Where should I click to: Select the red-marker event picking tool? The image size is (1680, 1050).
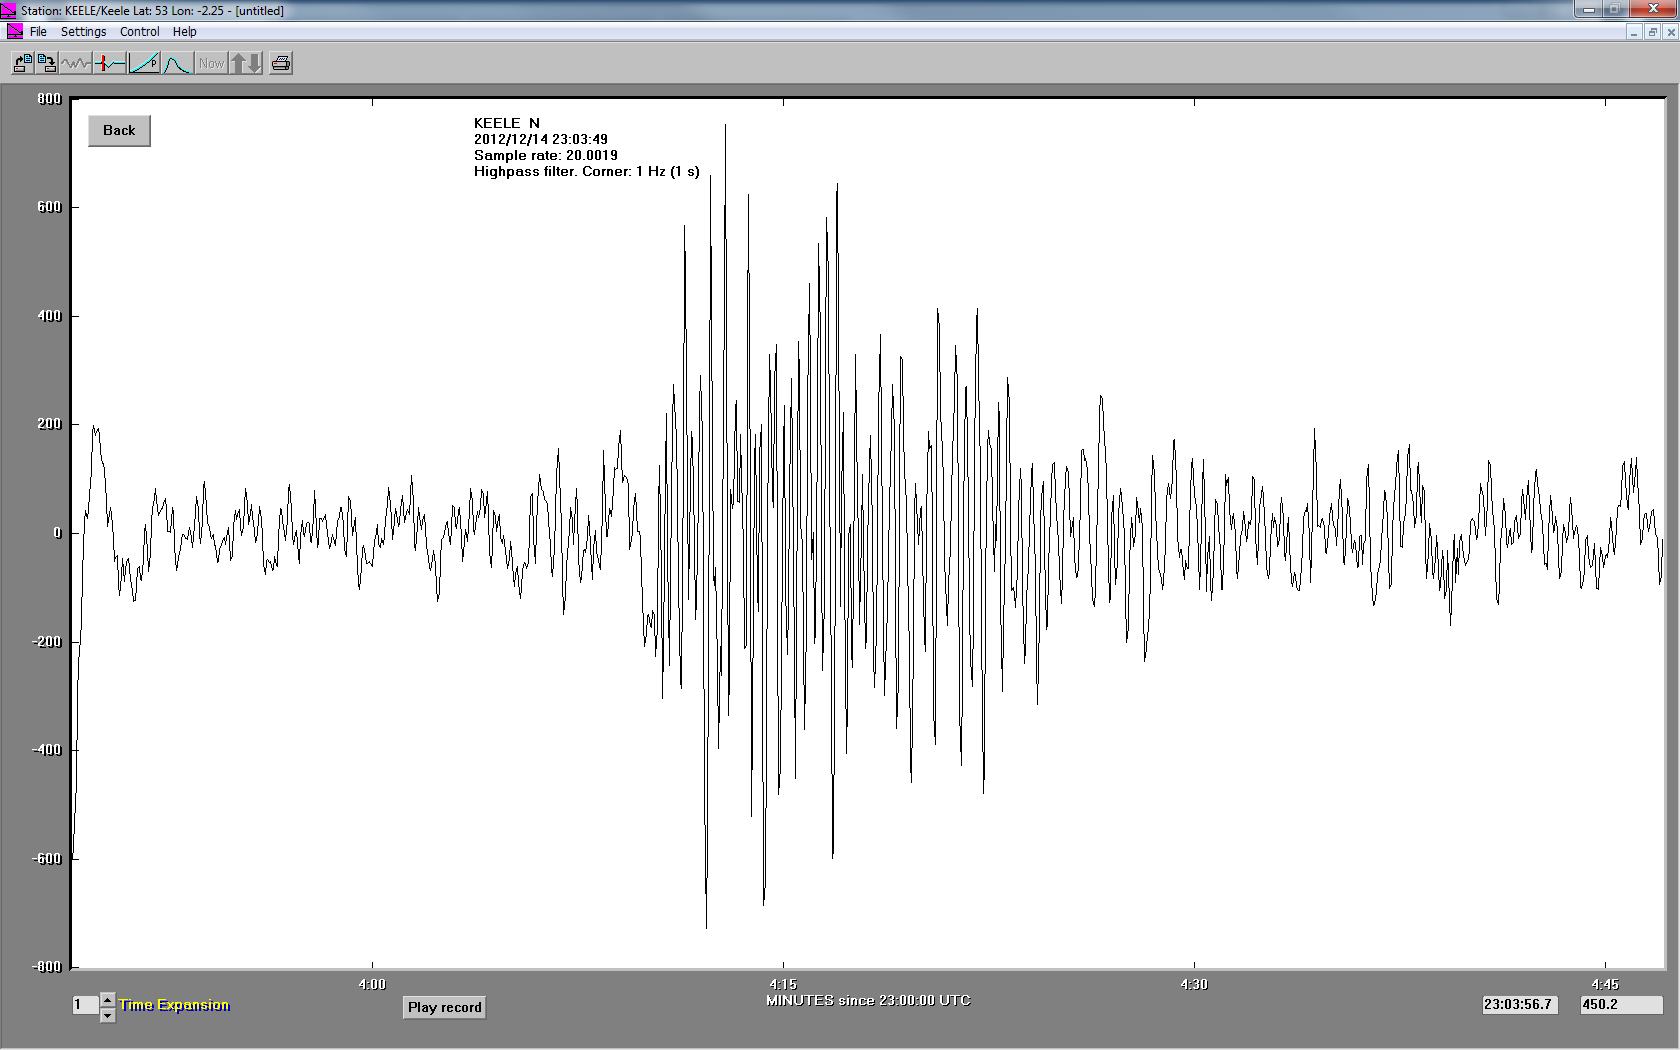tap(110, 64)
